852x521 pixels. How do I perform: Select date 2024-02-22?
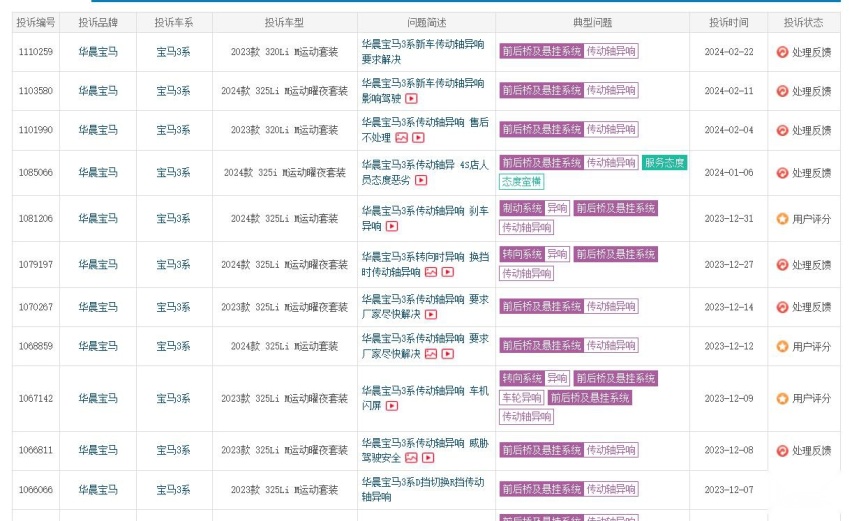729,52
